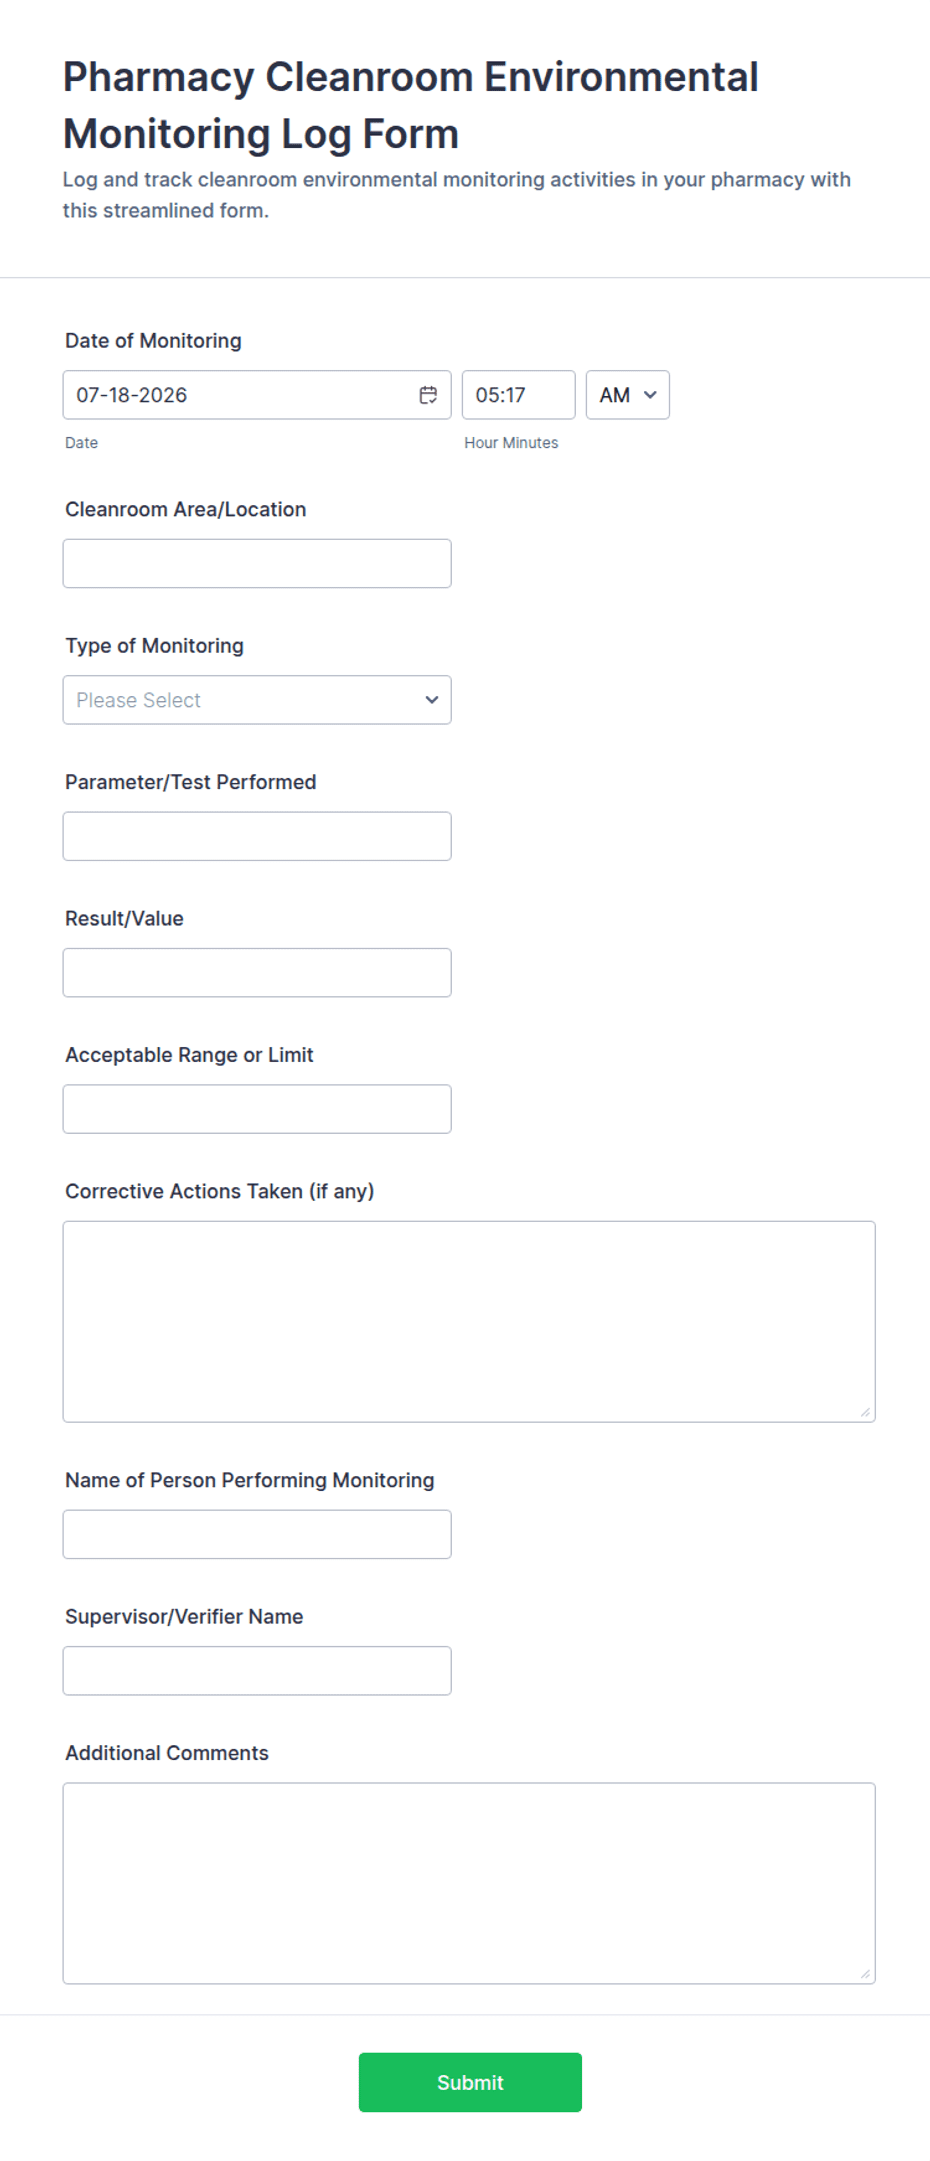
Task: Focus the Hour Minutes time field
Action: (x=518, y=395)
